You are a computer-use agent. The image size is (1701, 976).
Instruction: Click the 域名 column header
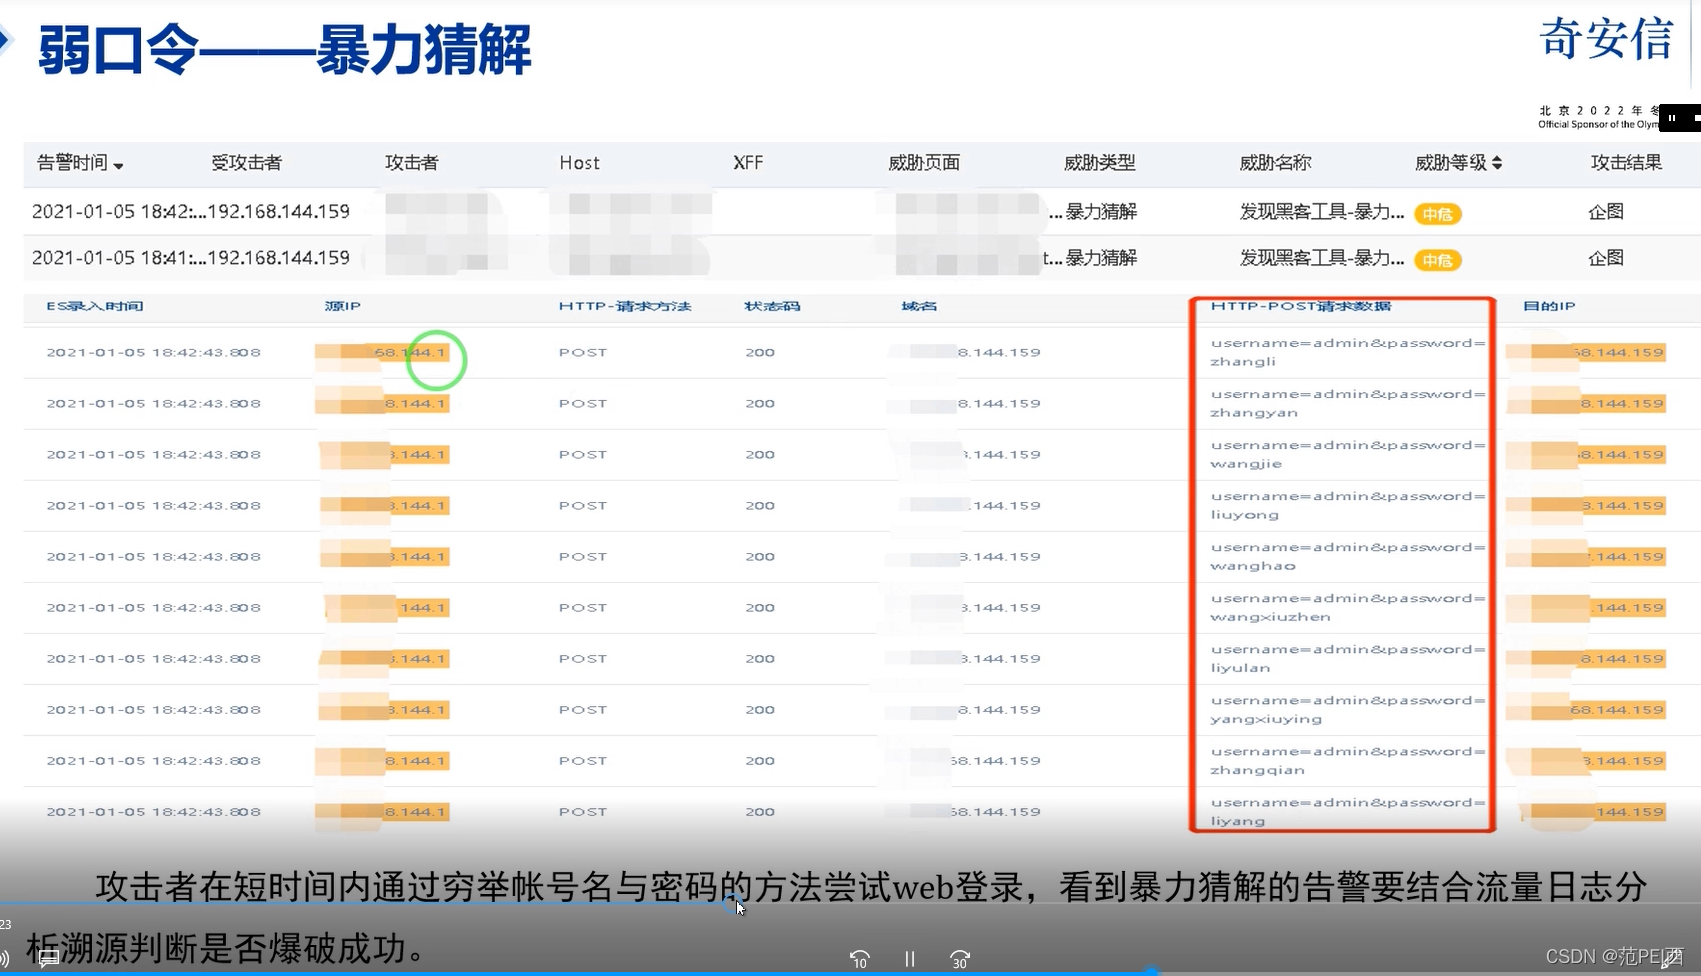tap(918, 306)
